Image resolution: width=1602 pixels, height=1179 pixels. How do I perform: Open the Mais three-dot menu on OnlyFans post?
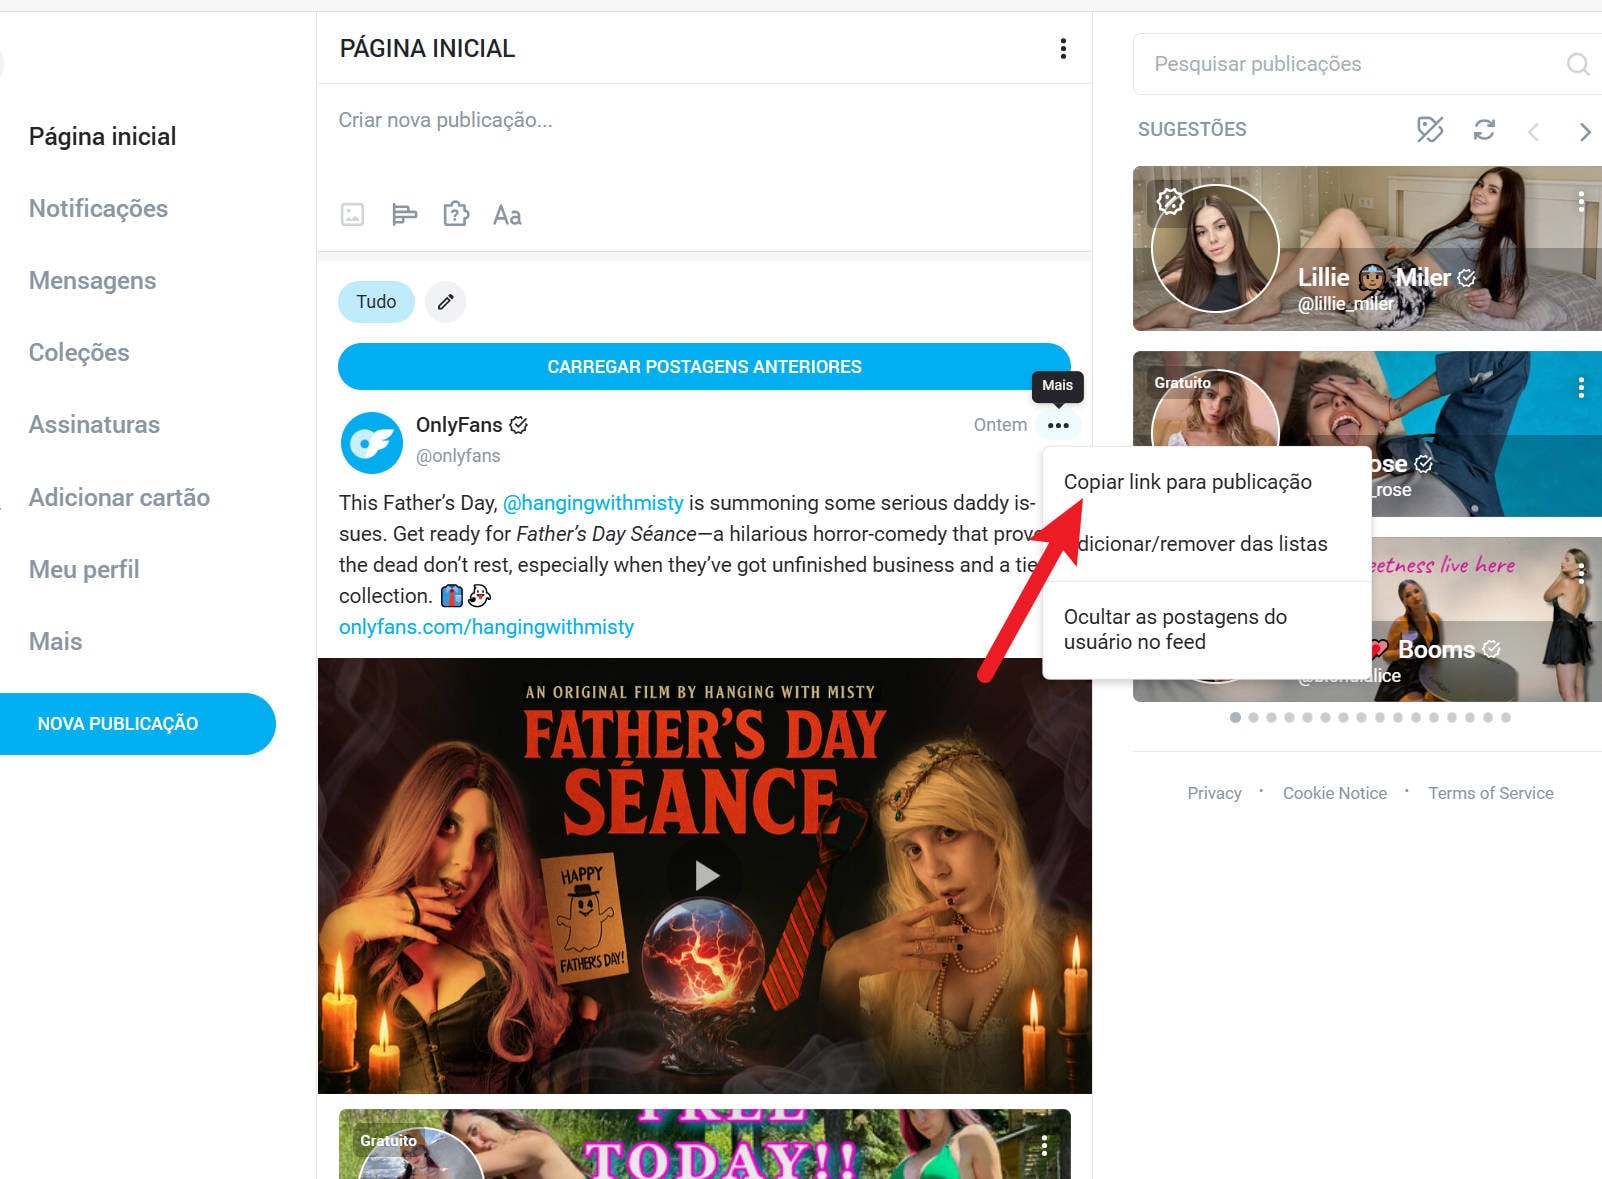click(1058, 425)
